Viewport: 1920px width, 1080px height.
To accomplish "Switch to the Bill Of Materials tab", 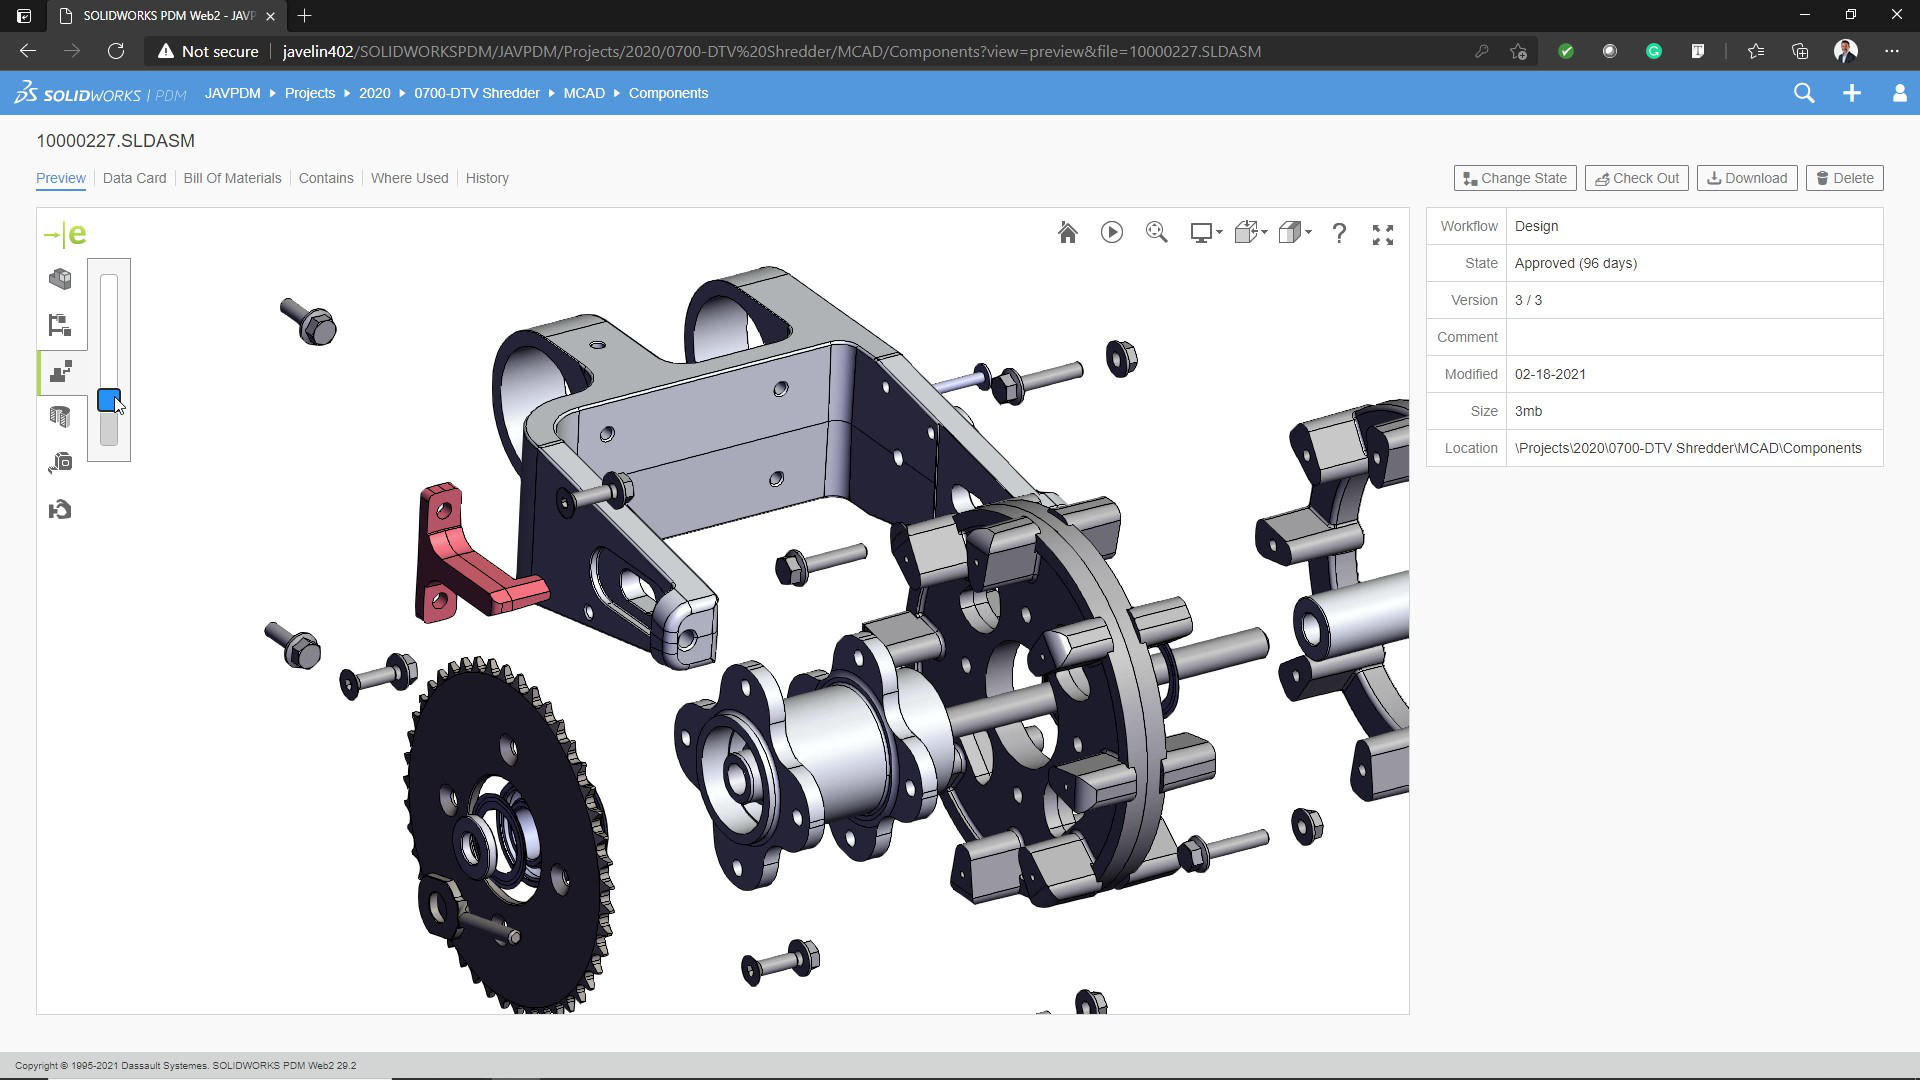I will [232, 178].
